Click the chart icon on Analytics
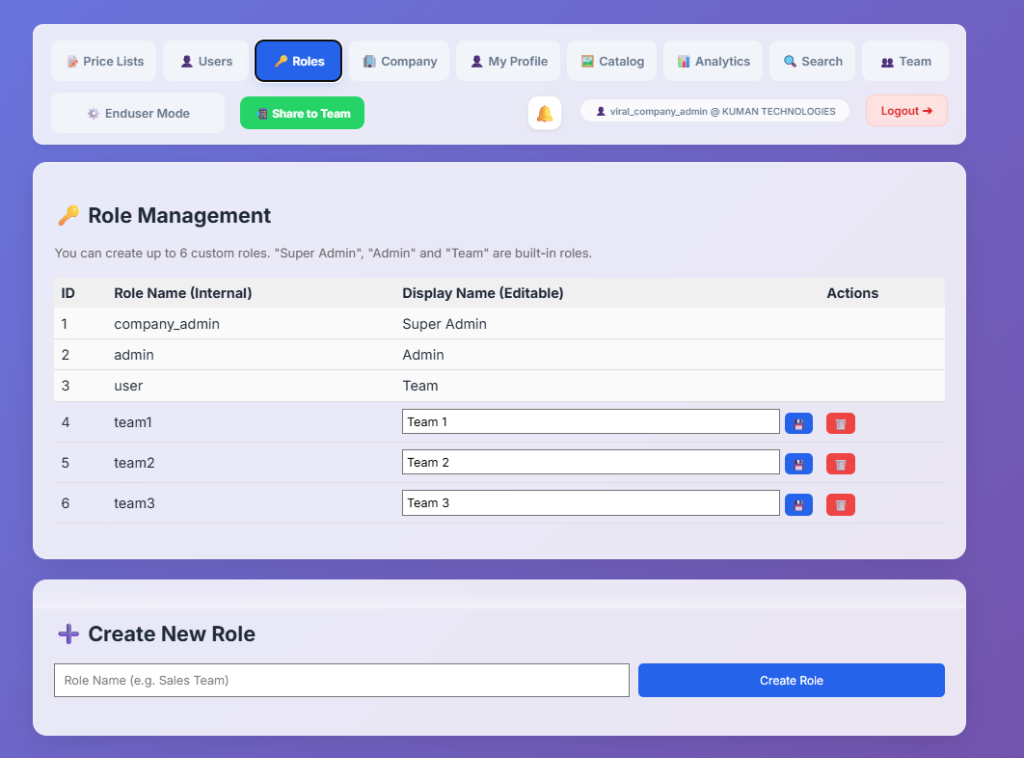1024x758 pixels. pos(684,61)
